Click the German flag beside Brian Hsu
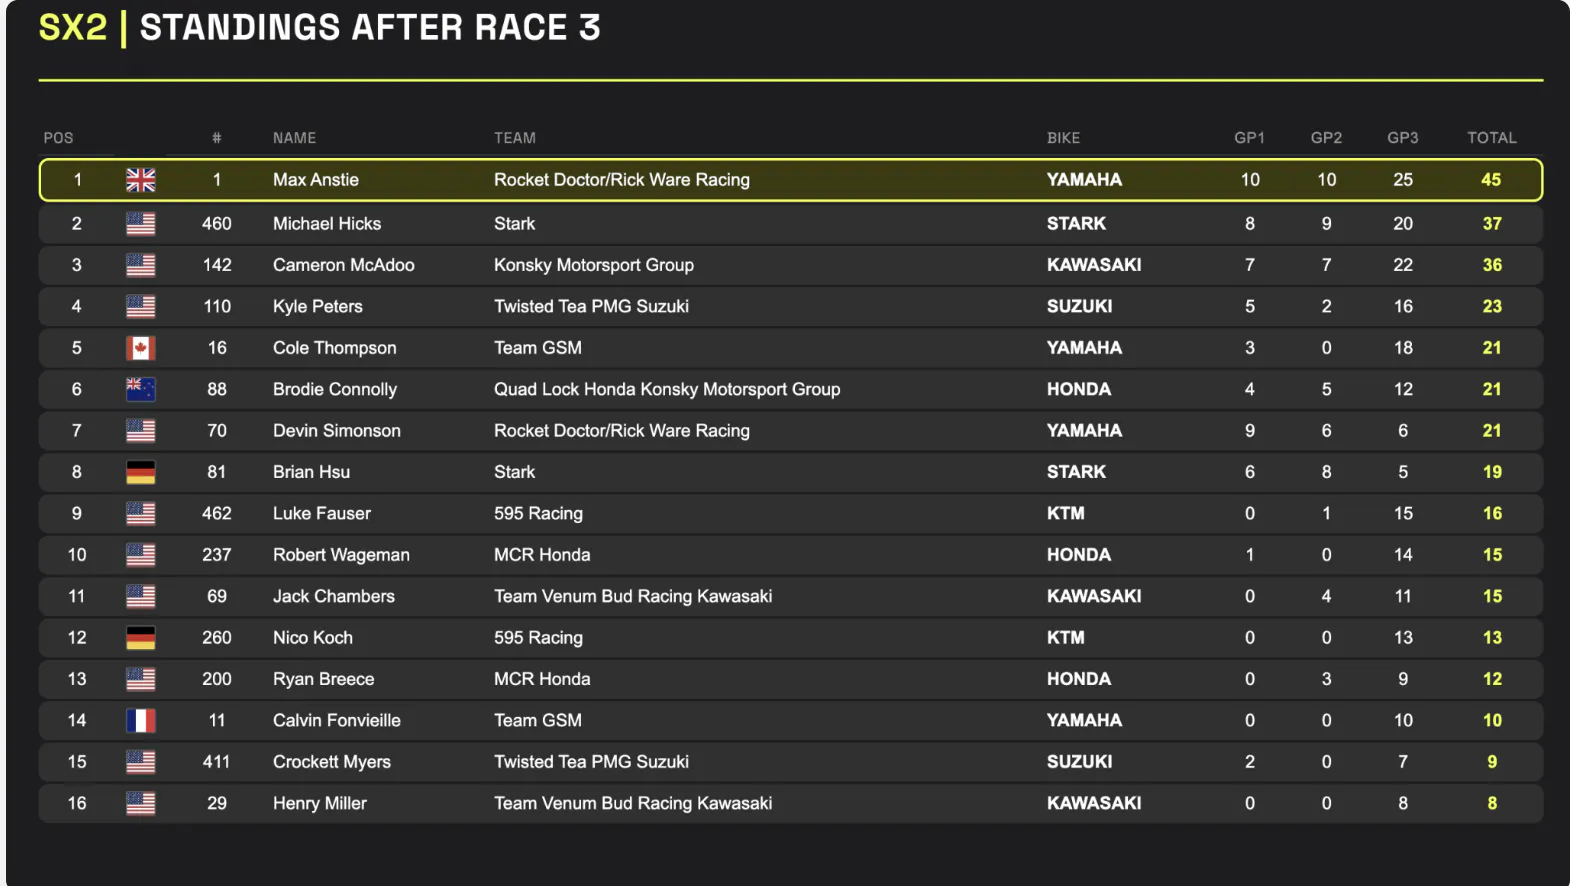The width and height of the screenshot is (1570, 886). 140,472
